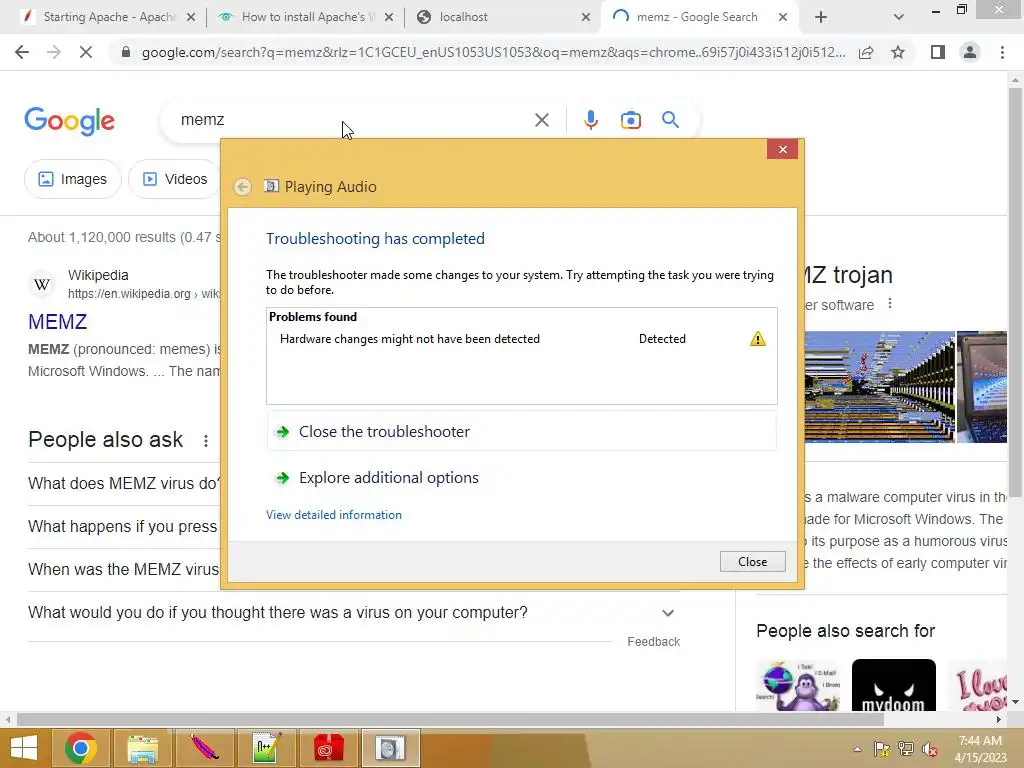Open View detailed information link
The width and height of the screenshot is (1024, 768).
[x=334, y=515]
